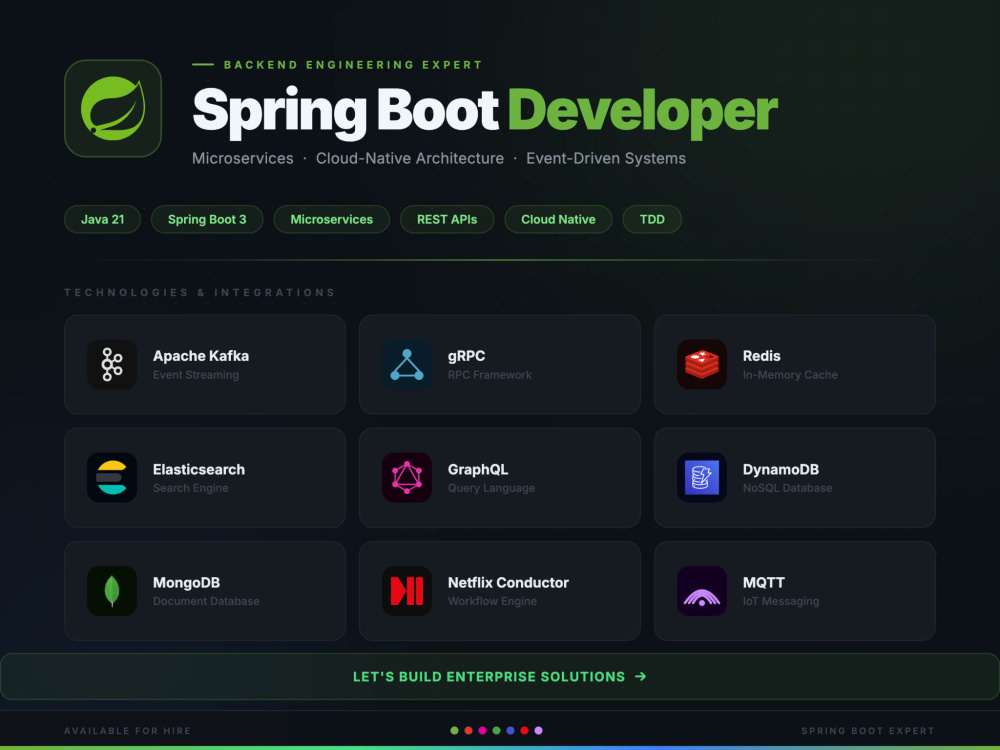This screenshot has height=750, width=1000.
Task: Click the Netflix Conductor red icon
Action: click(407, 591)
